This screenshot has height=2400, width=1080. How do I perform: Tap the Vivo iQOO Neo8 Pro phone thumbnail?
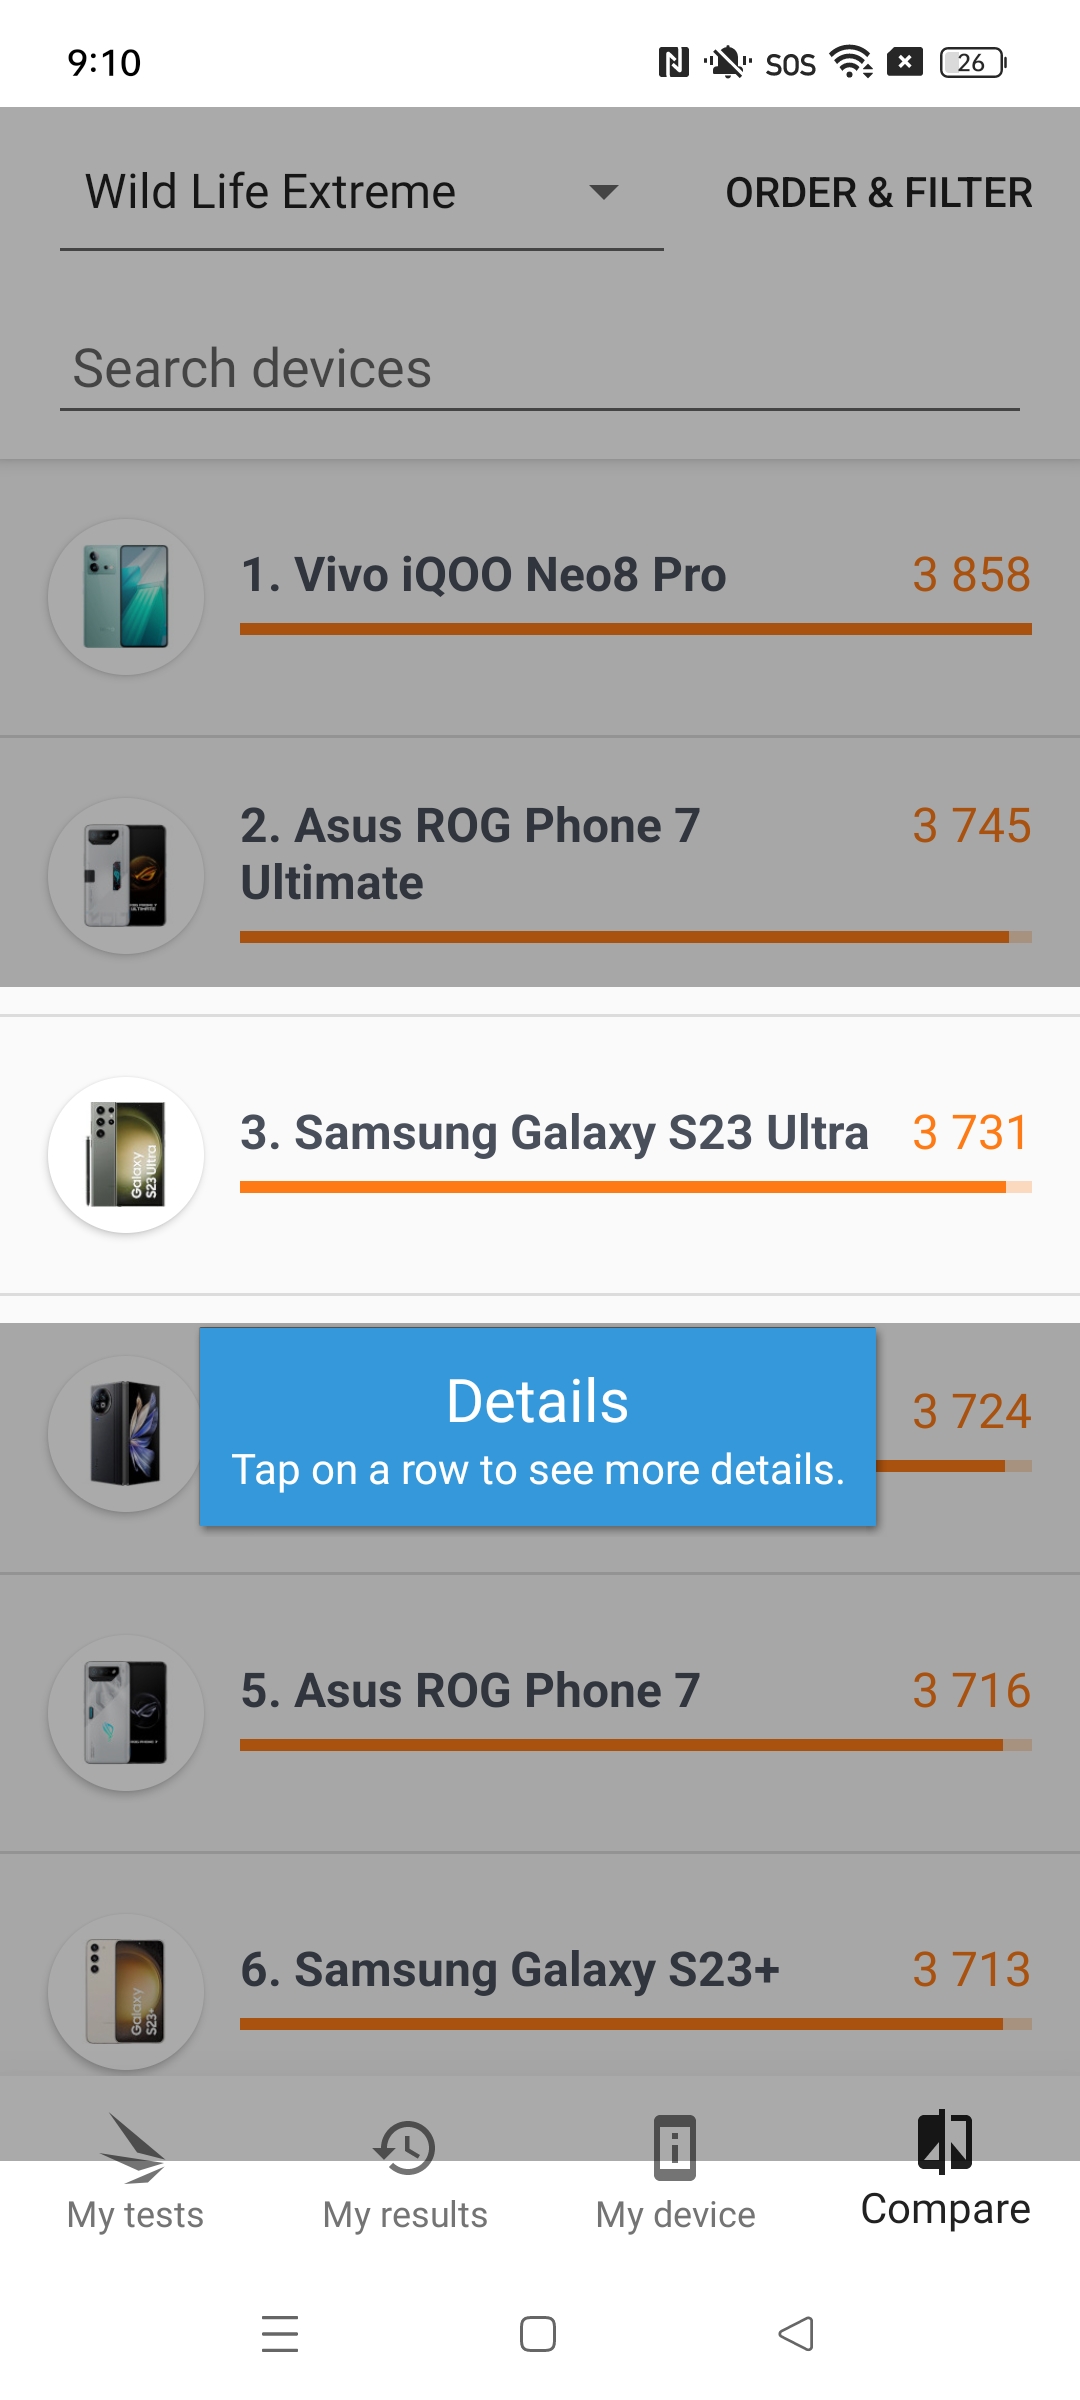(126, 597)
